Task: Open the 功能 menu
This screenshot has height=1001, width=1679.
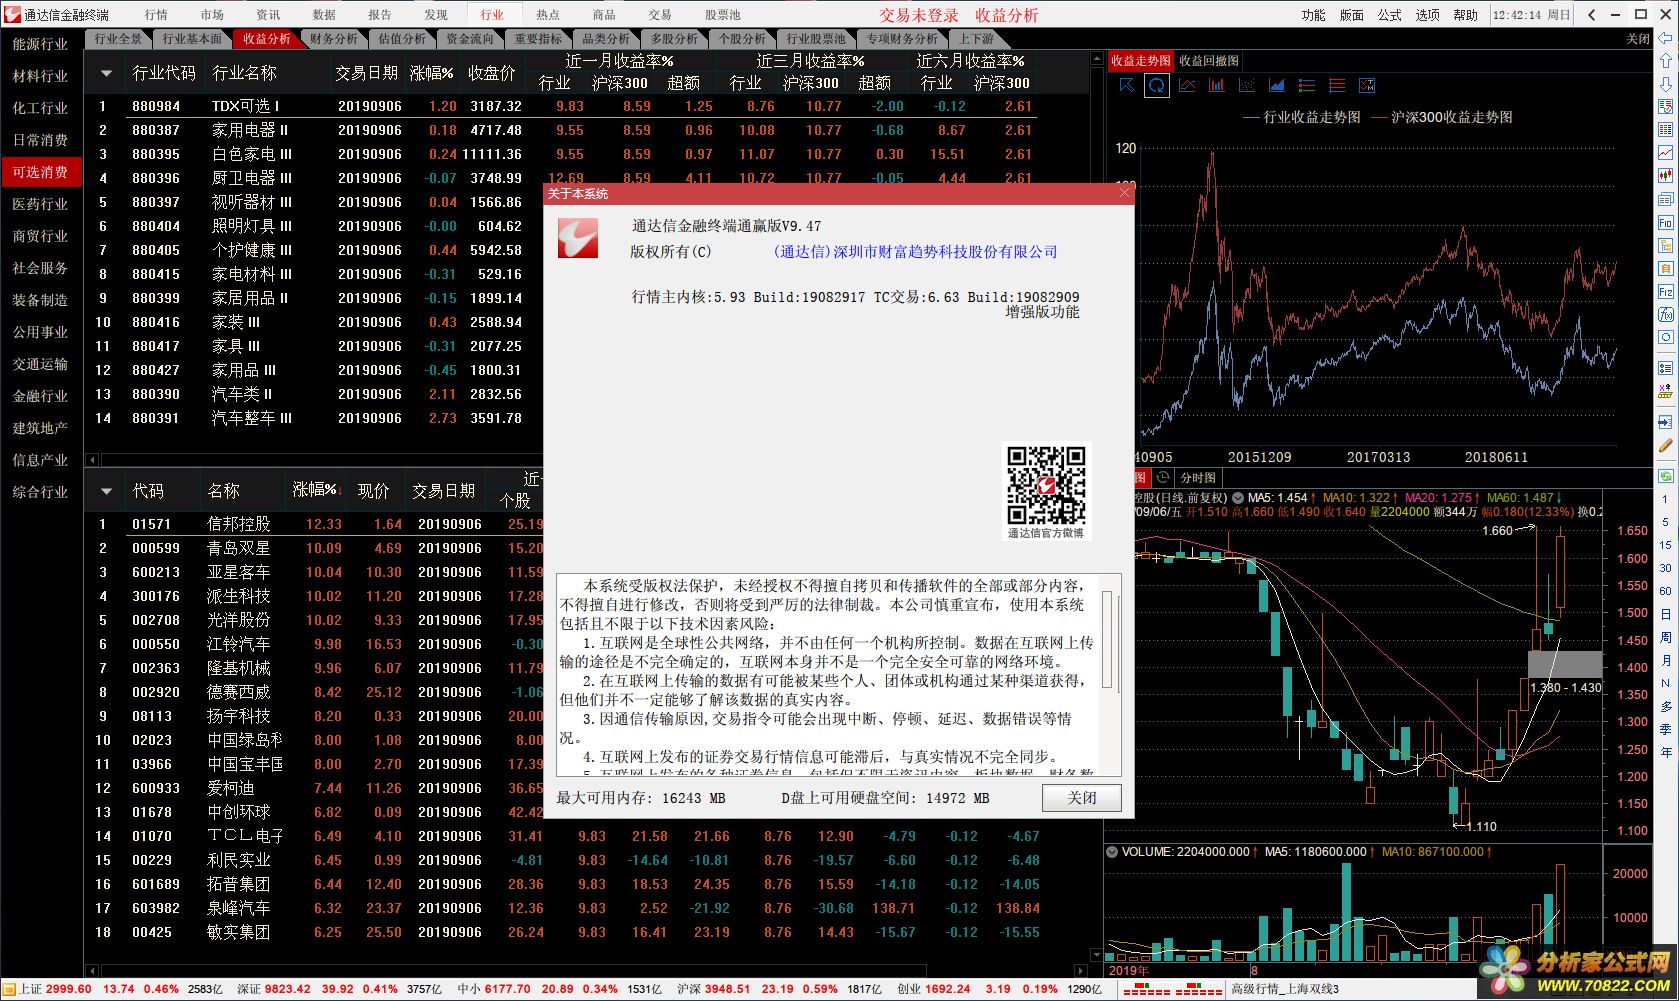Action: coord(1313,15)
